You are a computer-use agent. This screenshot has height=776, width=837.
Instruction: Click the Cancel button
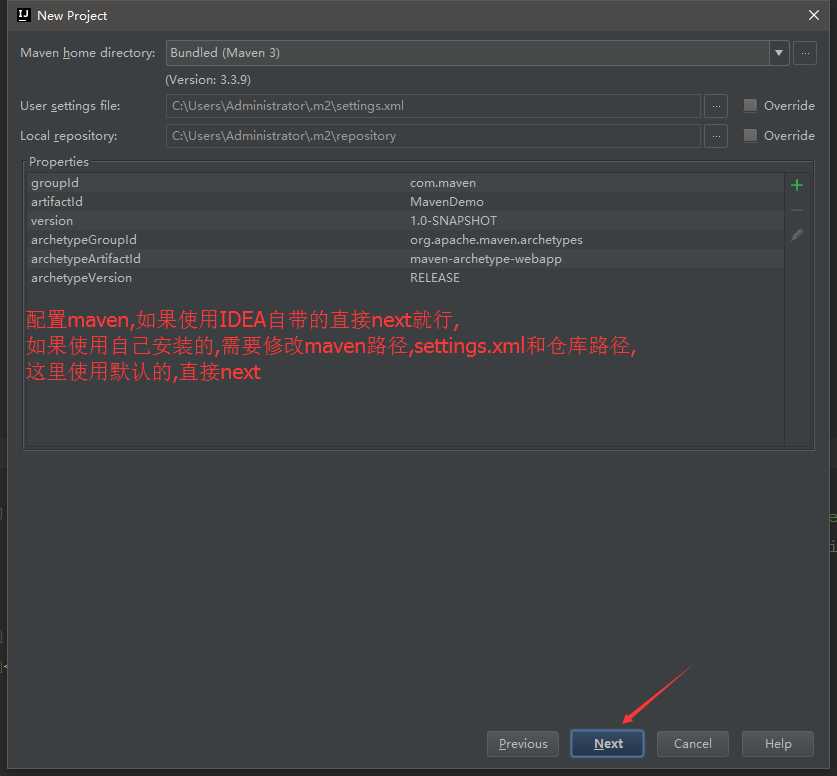[692, 743]
